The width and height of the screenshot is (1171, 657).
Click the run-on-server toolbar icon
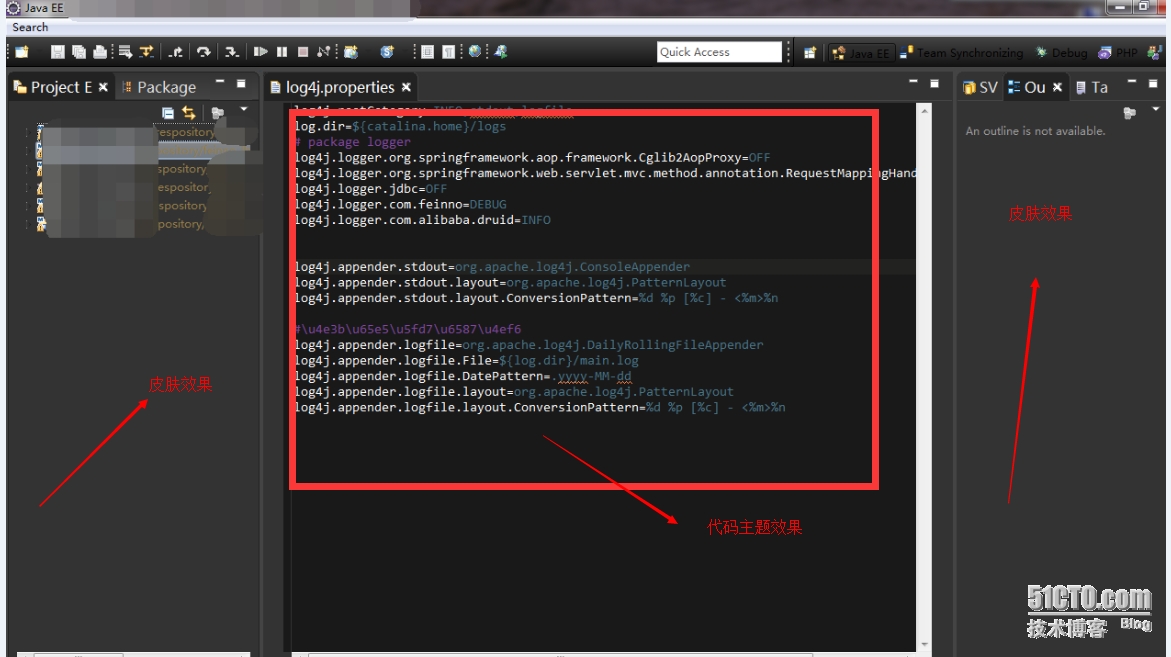point(500,52)
